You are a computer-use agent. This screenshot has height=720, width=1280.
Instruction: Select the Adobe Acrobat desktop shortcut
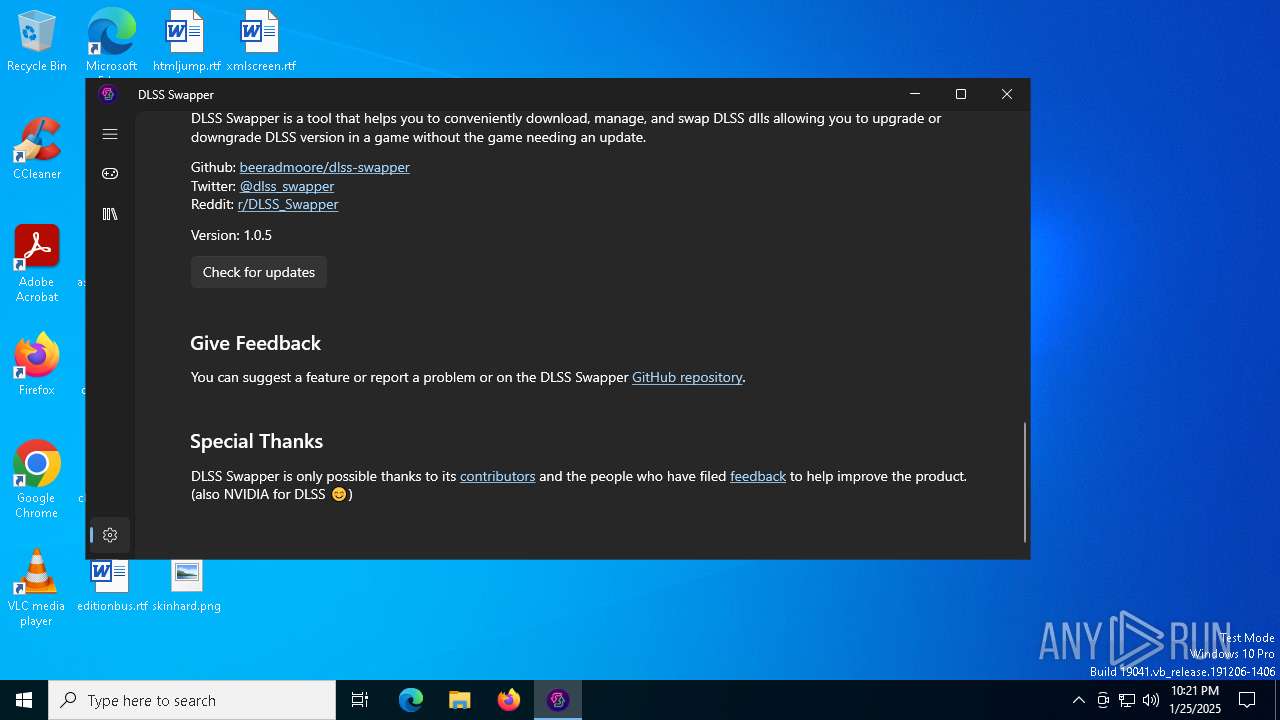tap(37, 264)
